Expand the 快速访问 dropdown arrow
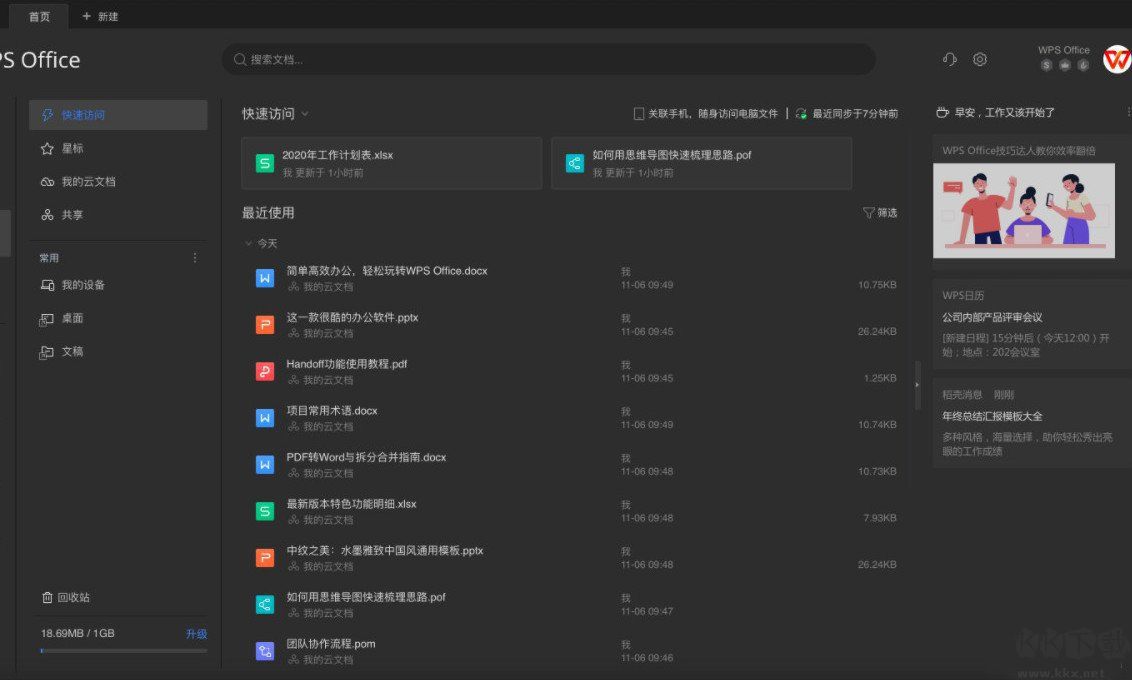 307,113
